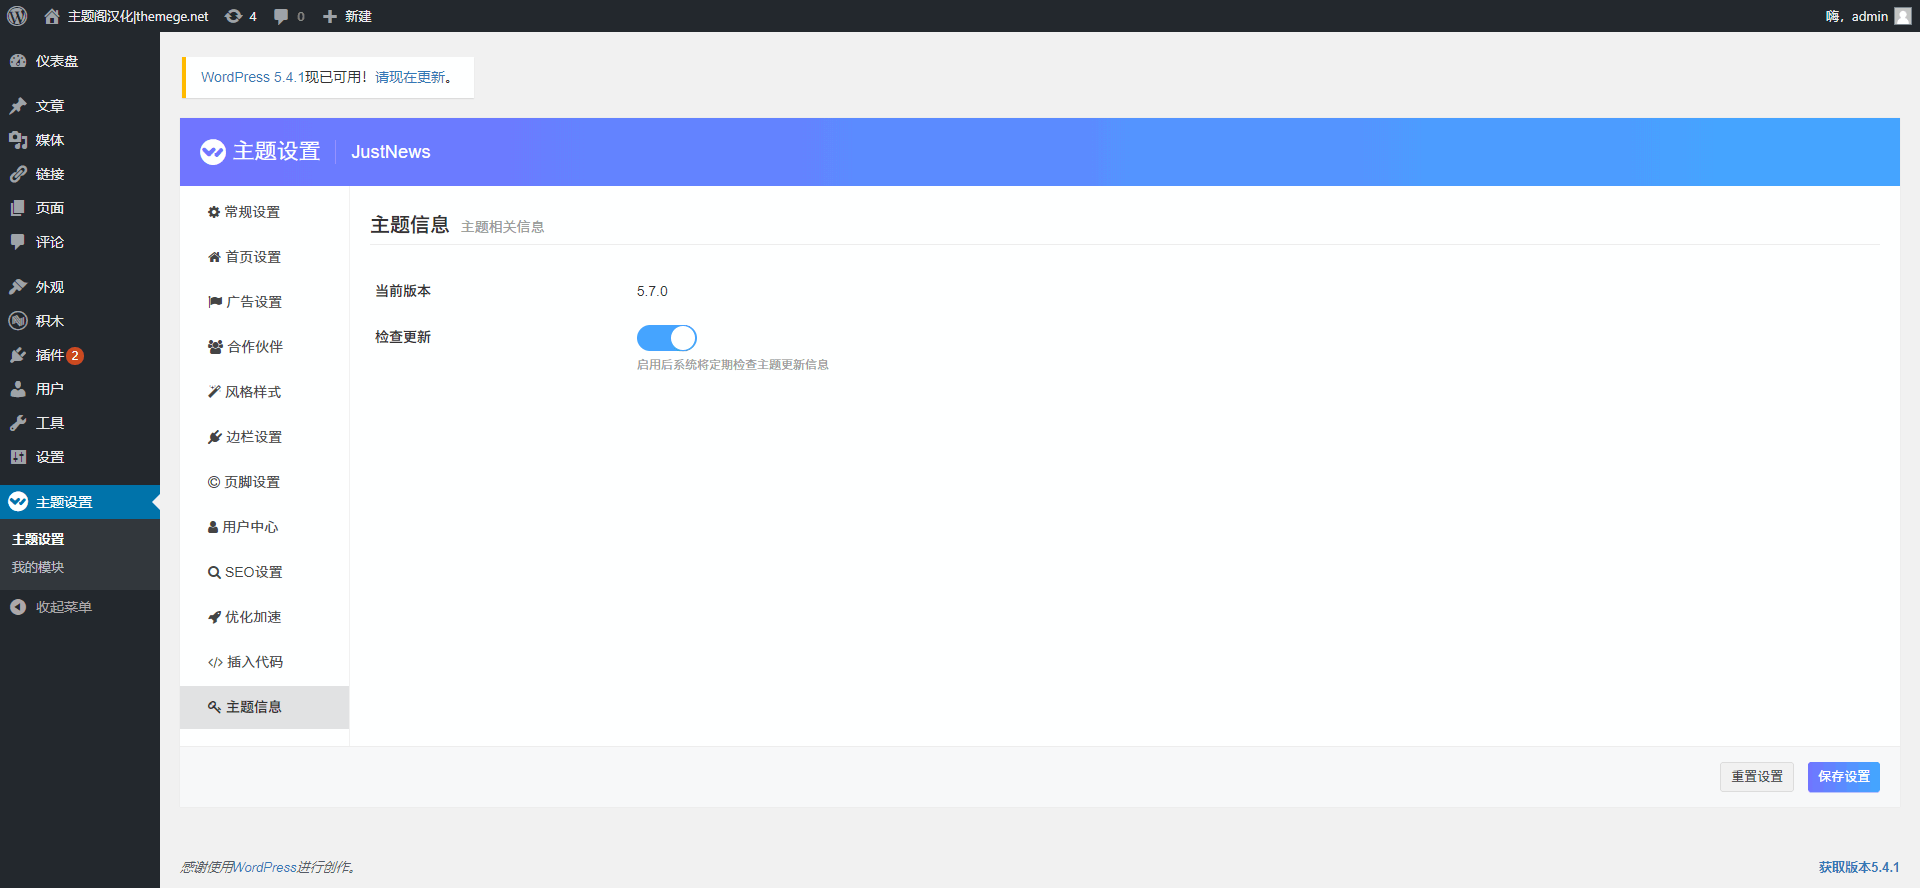Click the 仪表盘 dashboard icon

(18, 61)
